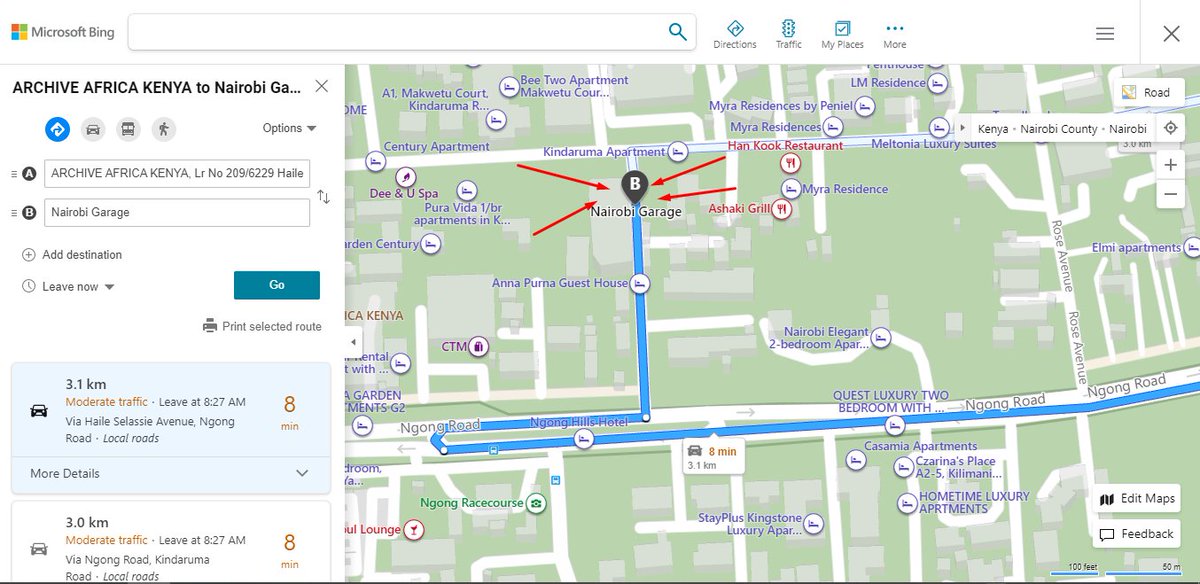Click the locate me icon
The image size is (1200, 584).
[1170, 129]
